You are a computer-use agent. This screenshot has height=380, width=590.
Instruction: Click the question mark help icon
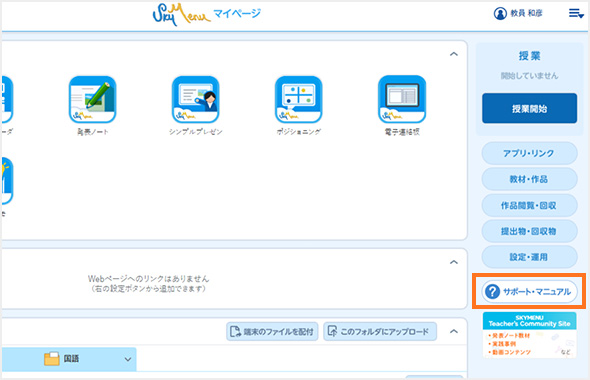point(492,291)
